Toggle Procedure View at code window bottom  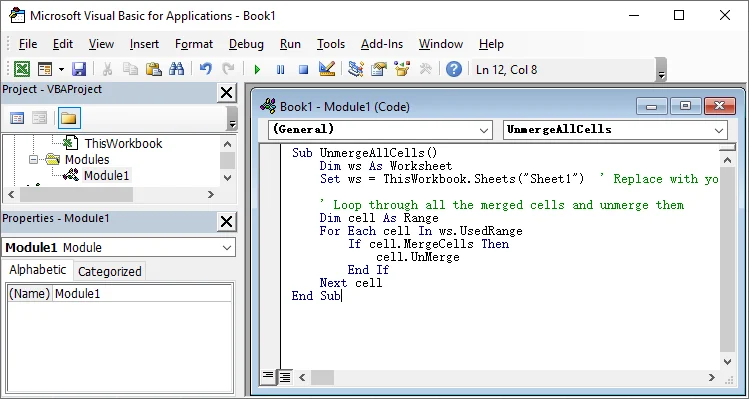pyautogui.click(x=268, y=377)
